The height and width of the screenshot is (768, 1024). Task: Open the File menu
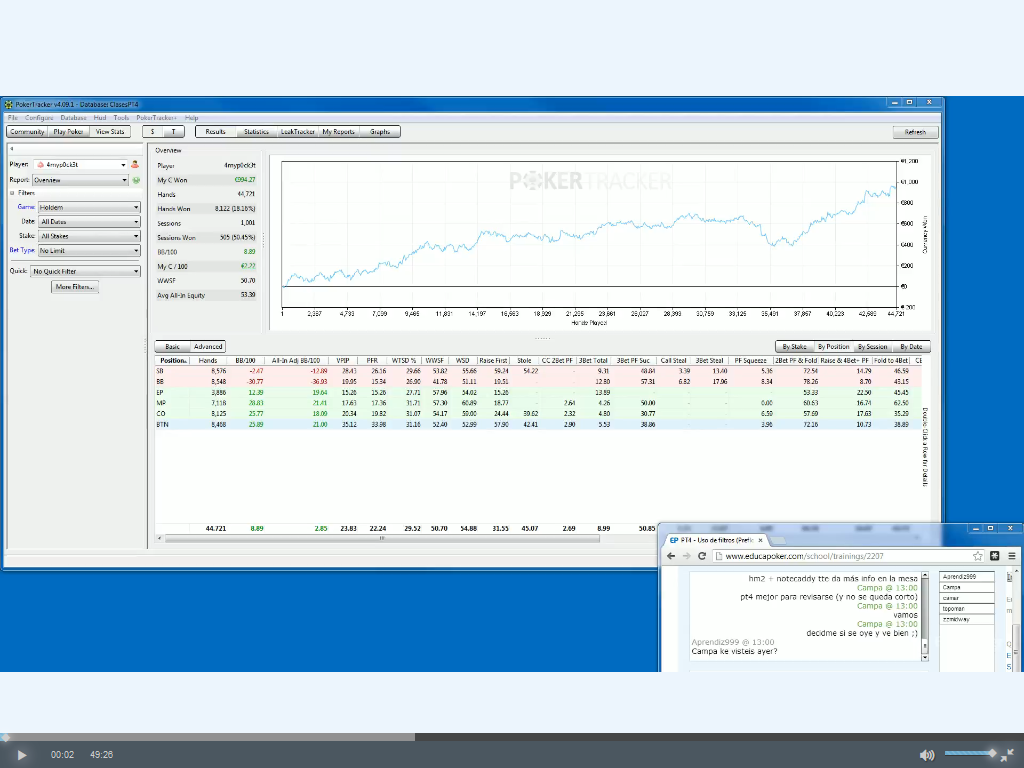click(12, 118)
